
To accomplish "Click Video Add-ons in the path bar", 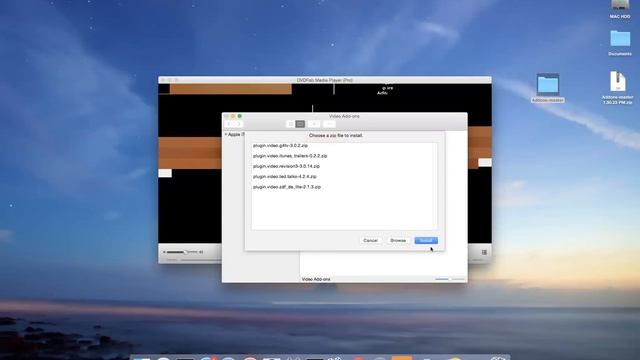I will [316, 279].
